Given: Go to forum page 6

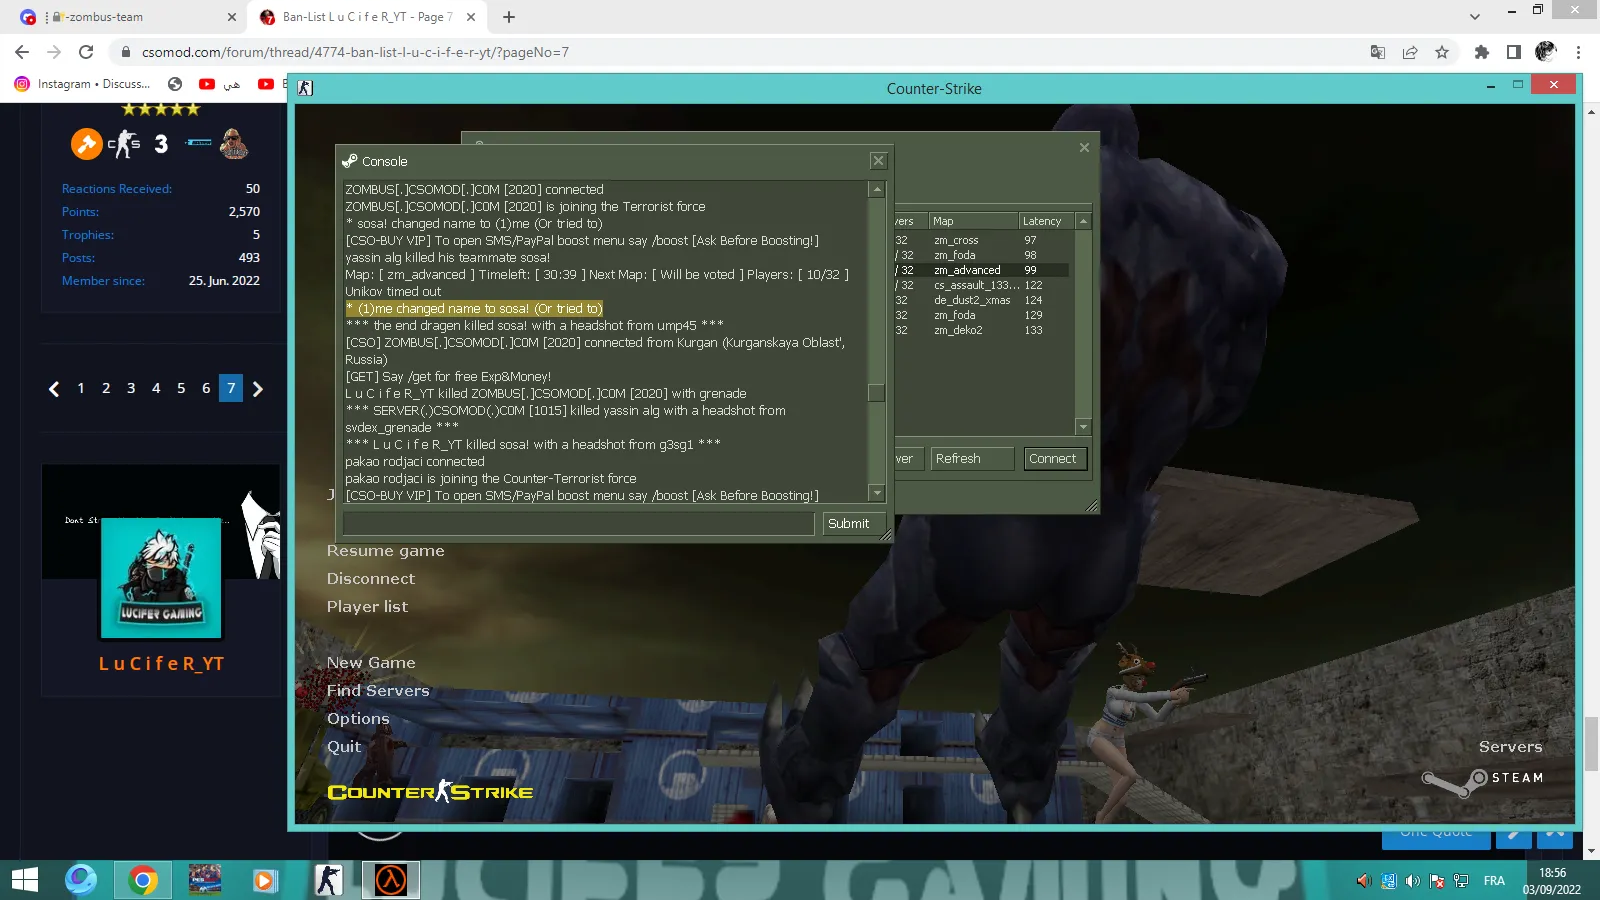Looking at the screenshot, I should click(x=206, y=388).
